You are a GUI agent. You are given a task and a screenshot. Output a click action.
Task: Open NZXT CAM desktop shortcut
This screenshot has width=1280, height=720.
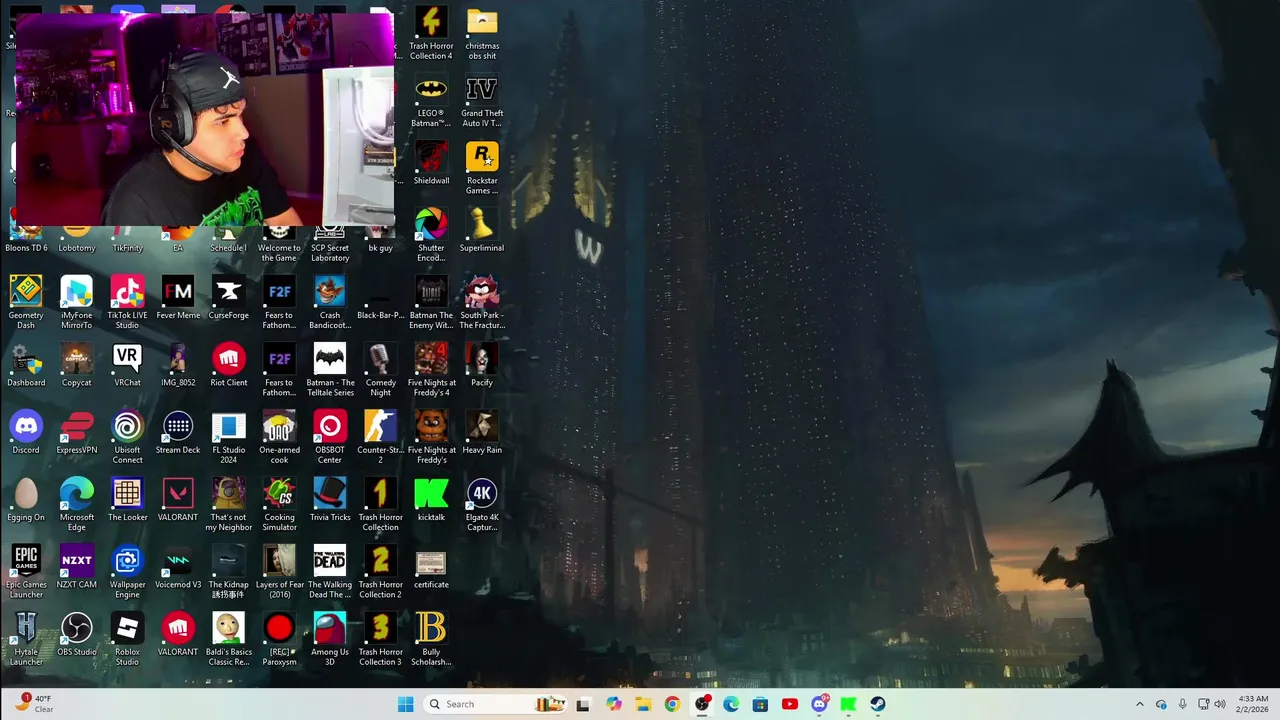point(77,567)
